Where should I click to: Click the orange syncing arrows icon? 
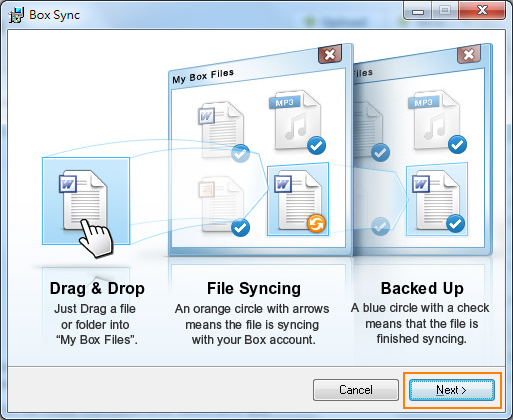click(x=316, y=223)
